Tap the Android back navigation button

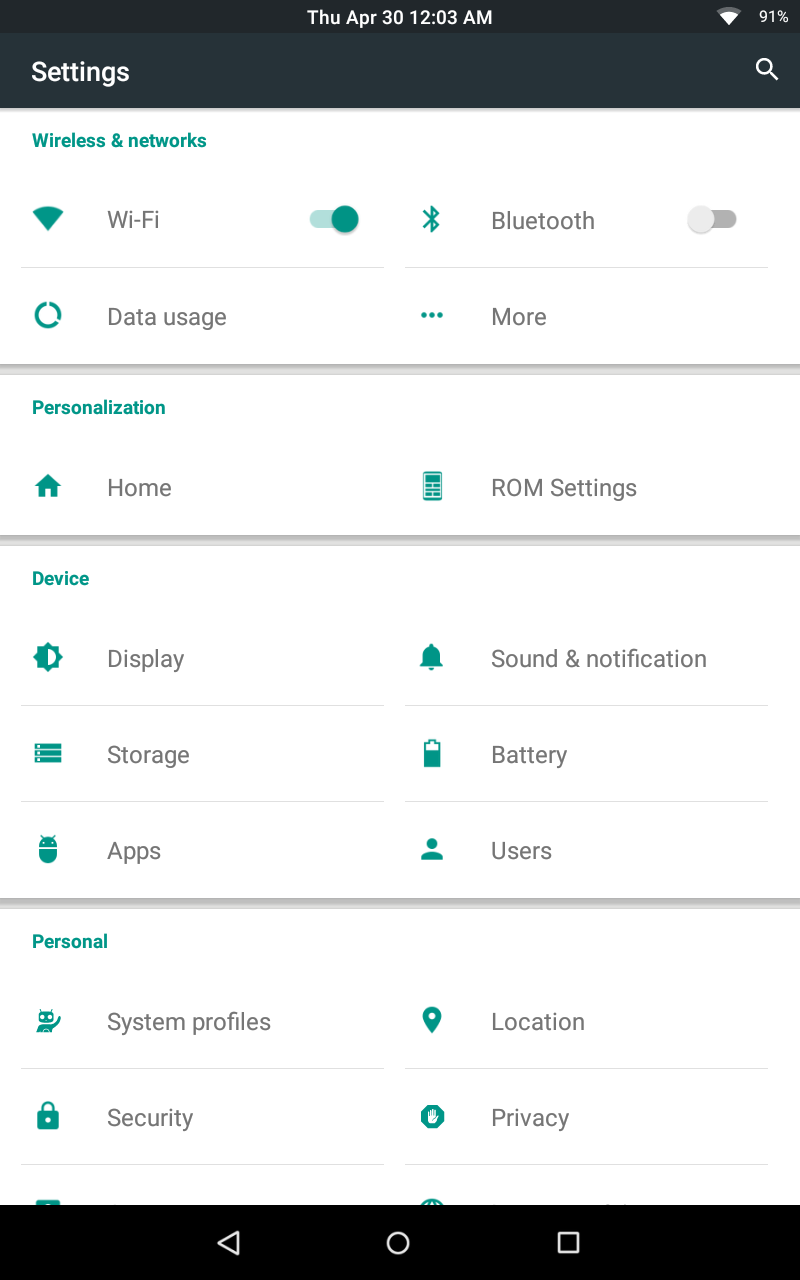[x=229, y=1242]
